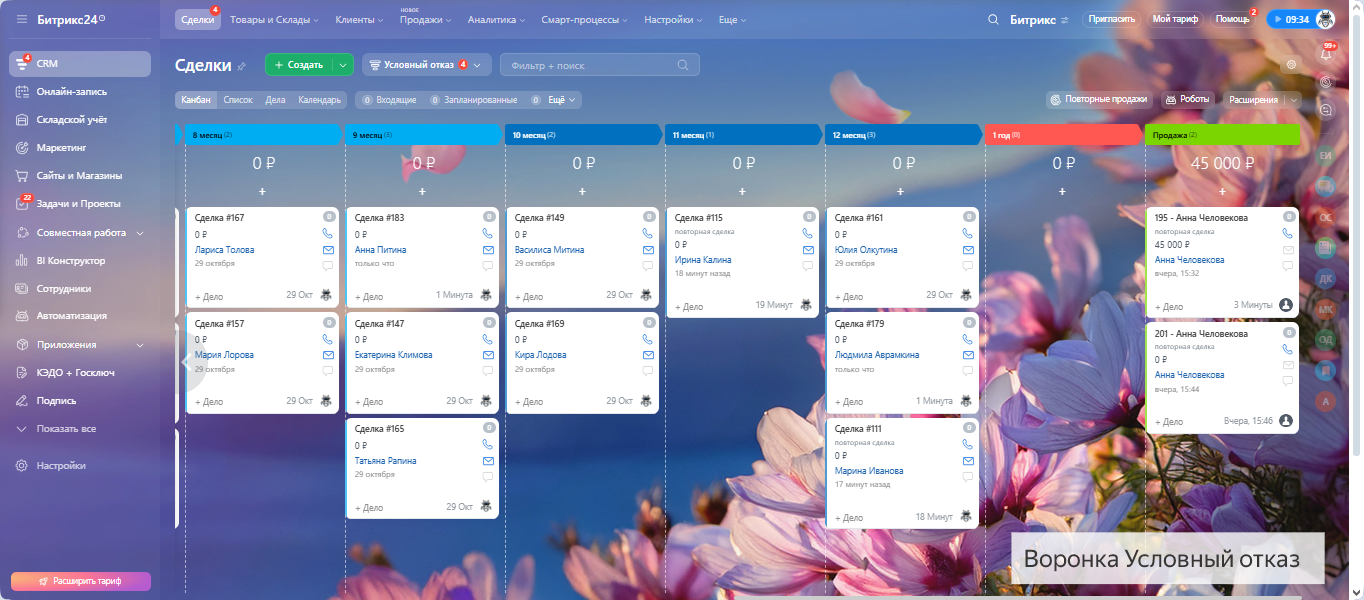Open Задачи и Проекты in sidebar
The height and width of the screenshot is (600, 1364).
[x=80, y=204]
